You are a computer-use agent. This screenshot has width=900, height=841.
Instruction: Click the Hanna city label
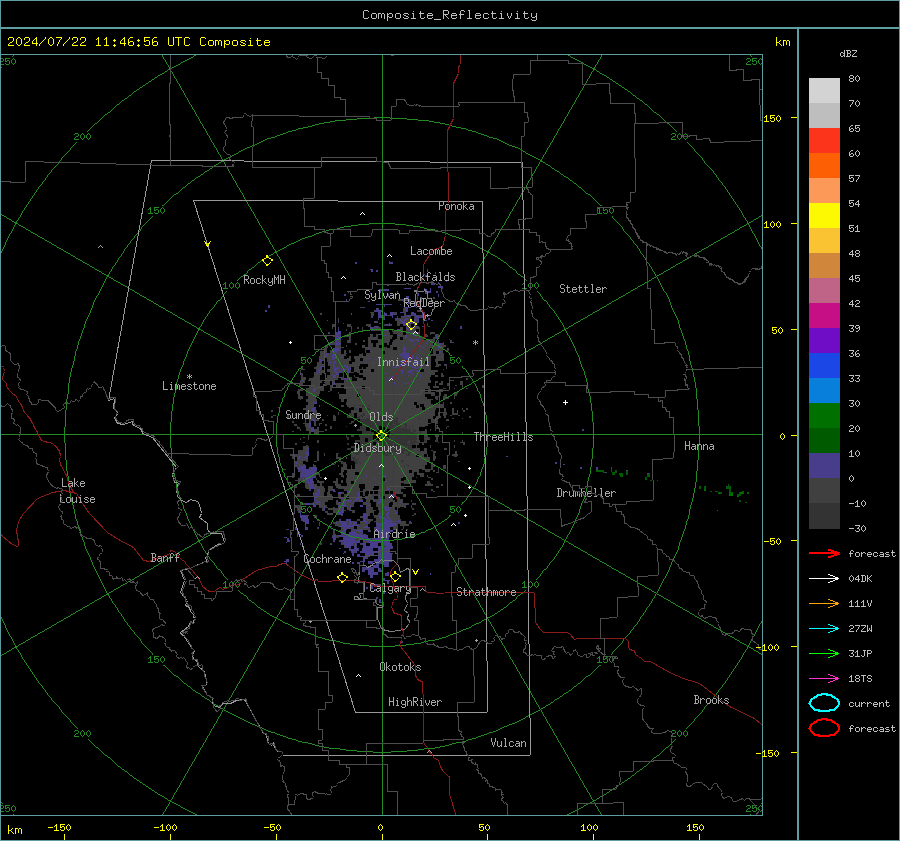pos(699,446)
